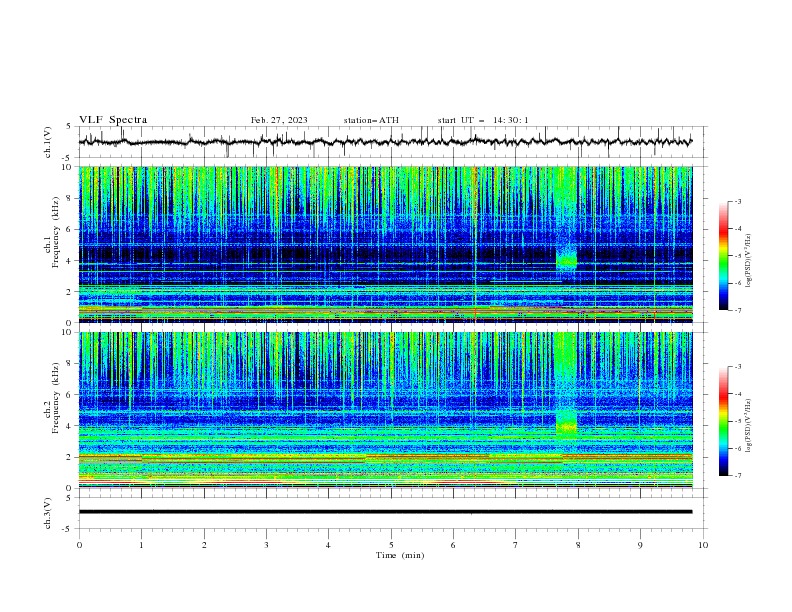
Task: Click the "8" tick on the time axis
Action: [578, 545]
